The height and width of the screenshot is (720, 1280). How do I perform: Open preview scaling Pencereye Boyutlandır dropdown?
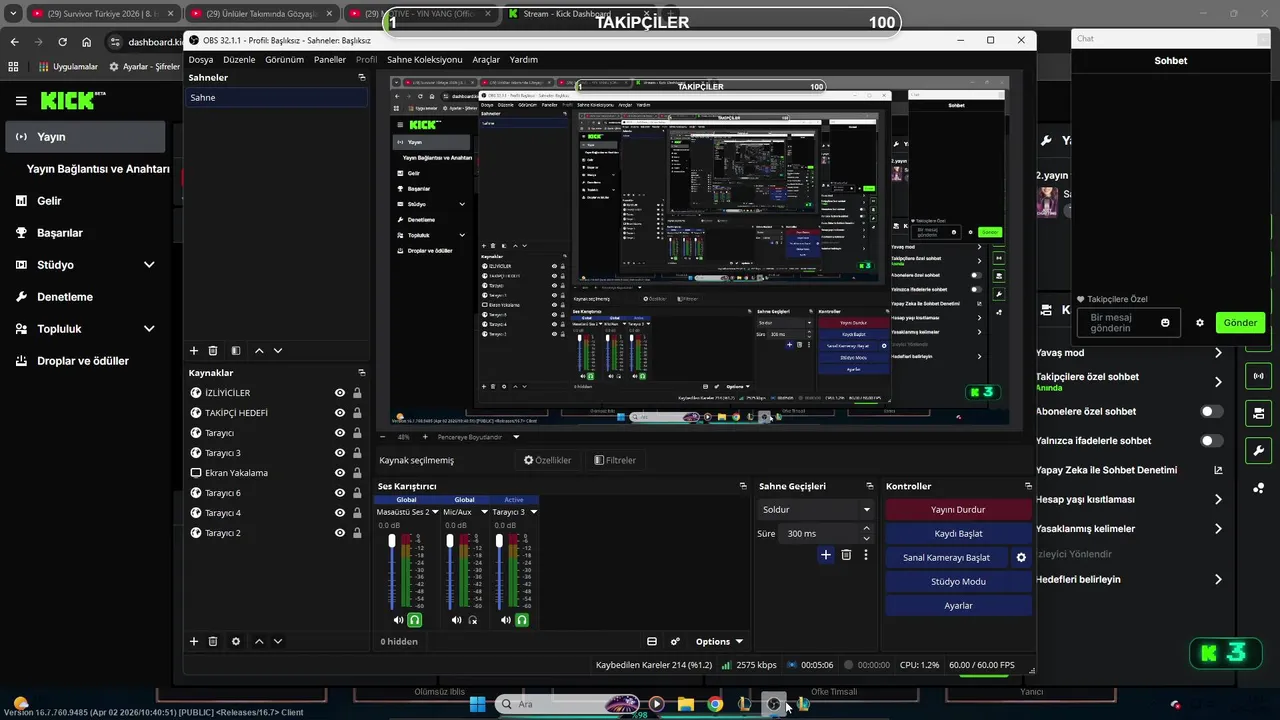(516, 437)
